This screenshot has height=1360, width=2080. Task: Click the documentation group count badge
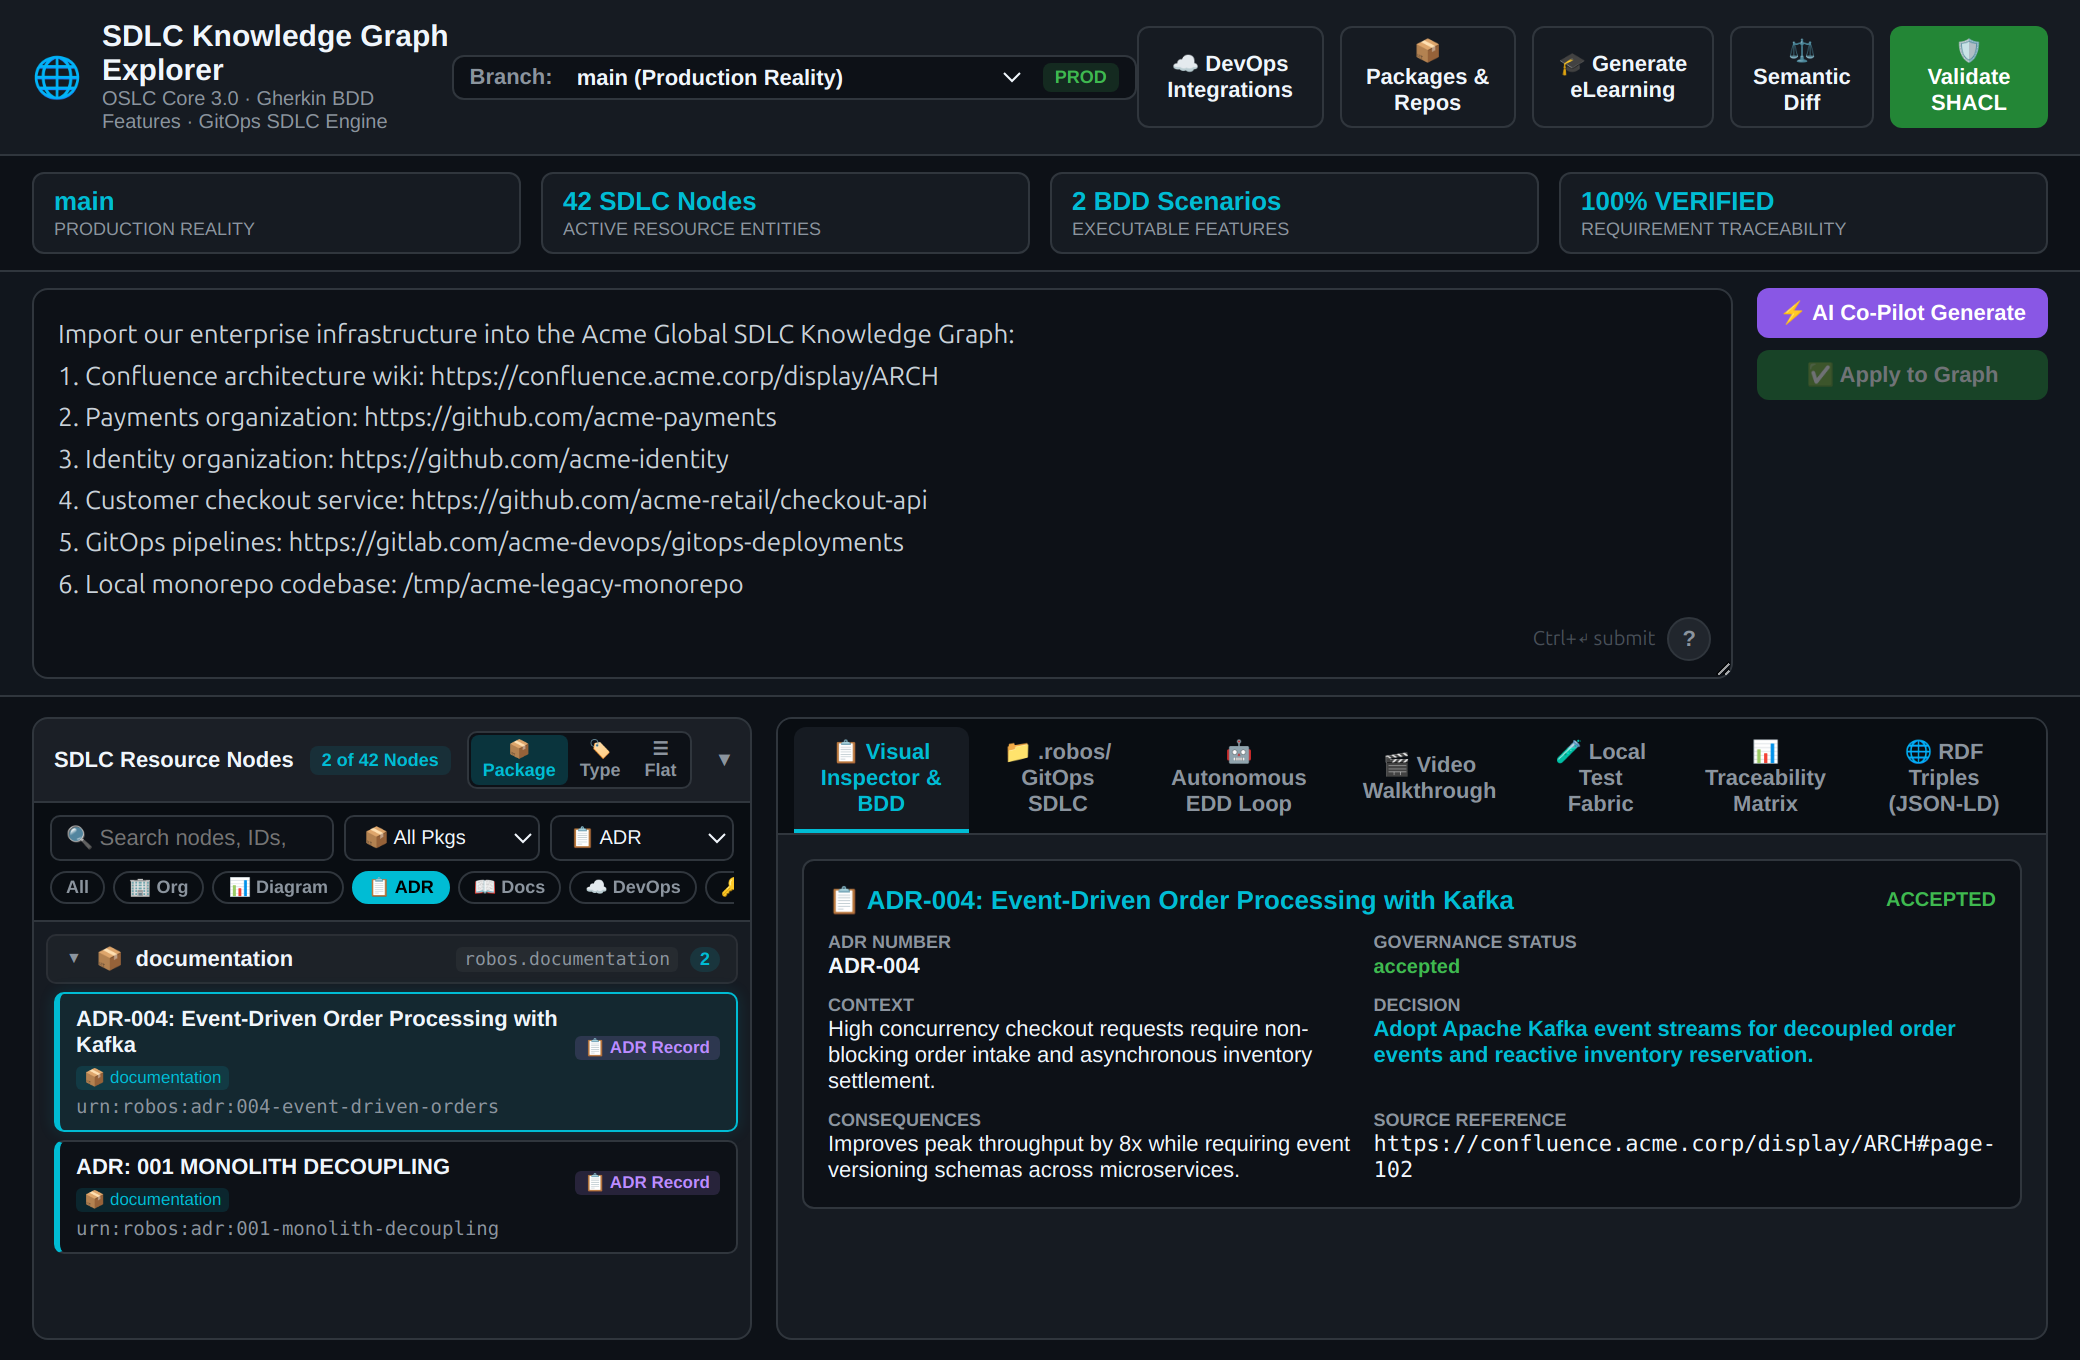704,959
